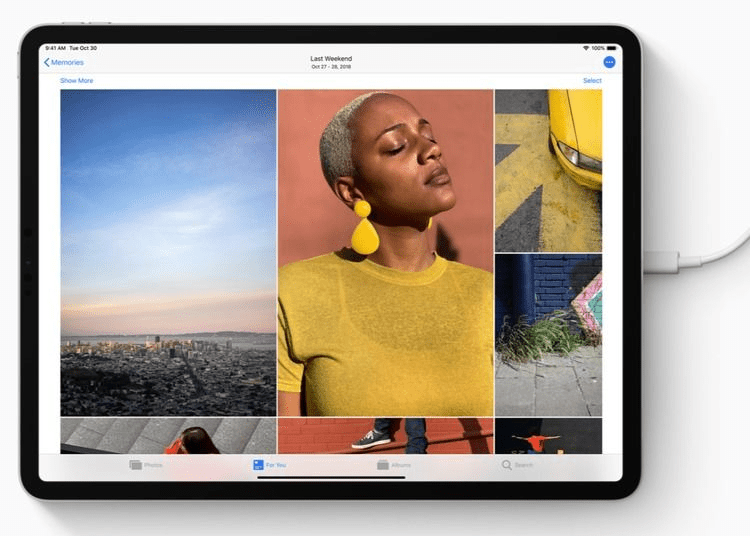Open the person on stairs photo

168,436
